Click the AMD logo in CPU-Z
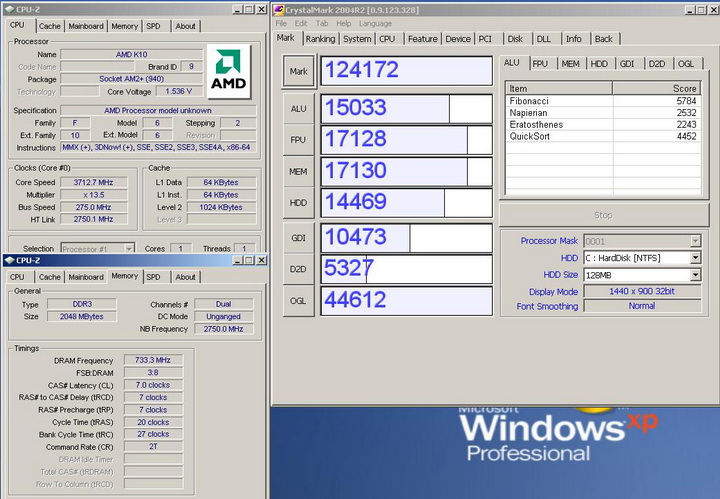The width and height of the screenshot is (720, 499). [229, 71]
